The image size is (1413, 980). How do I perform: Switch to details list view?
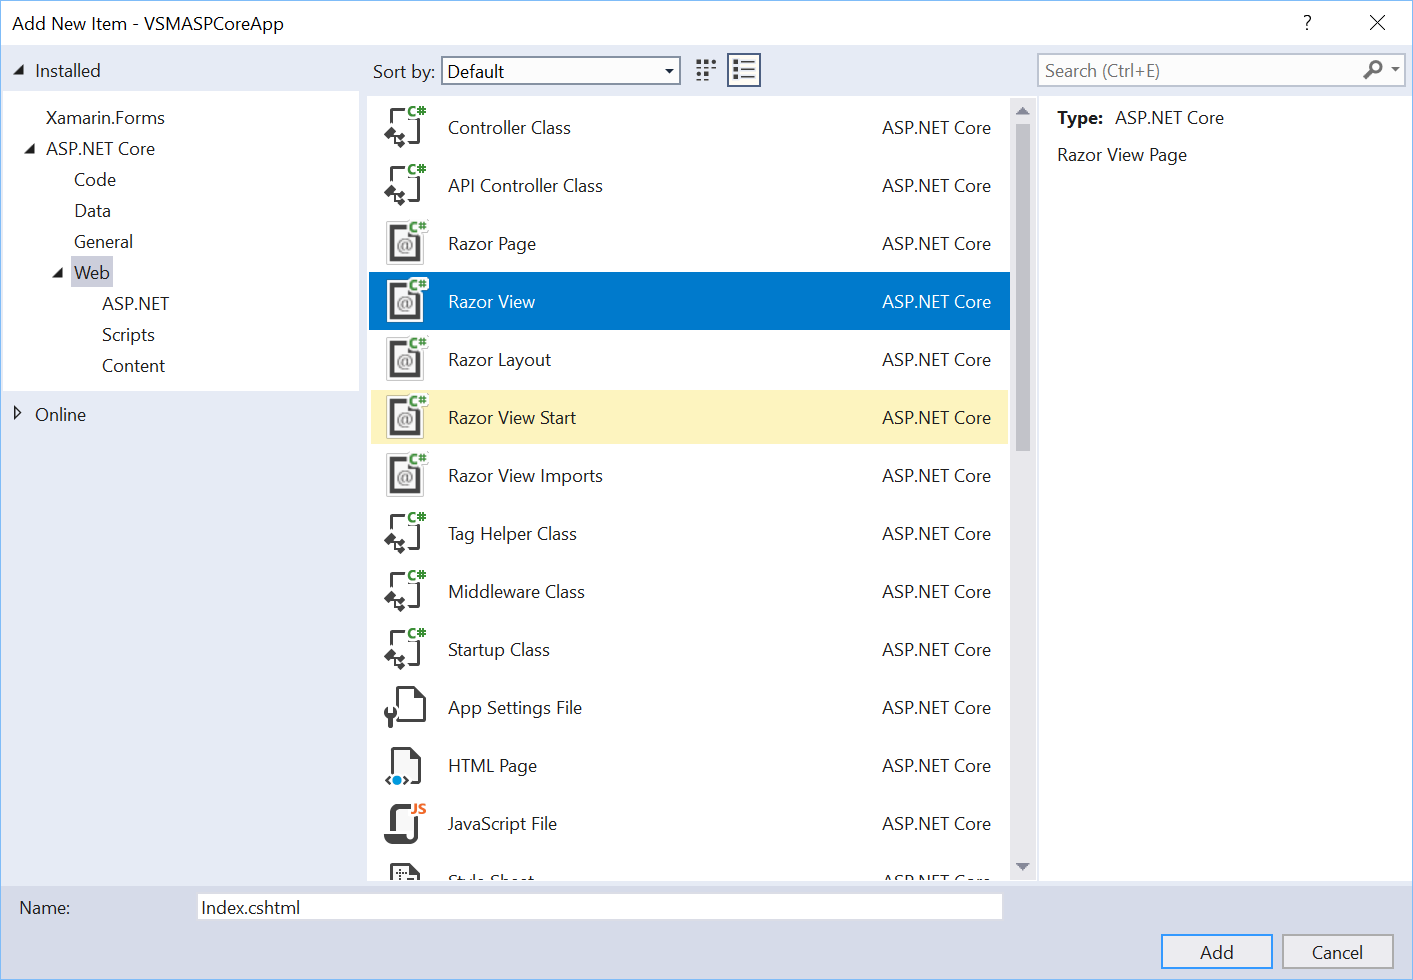pos(743,70)
